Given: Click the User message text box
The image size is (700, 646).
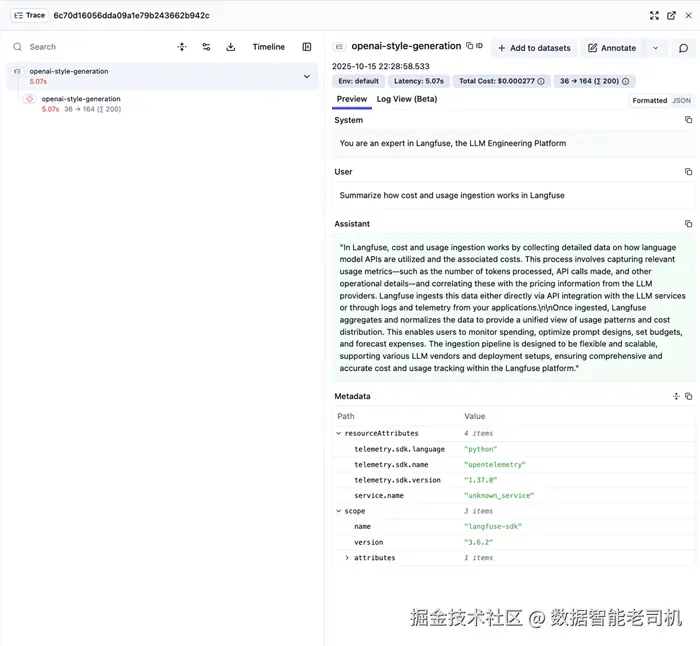Looking at the screenshot, I should 513,195.
